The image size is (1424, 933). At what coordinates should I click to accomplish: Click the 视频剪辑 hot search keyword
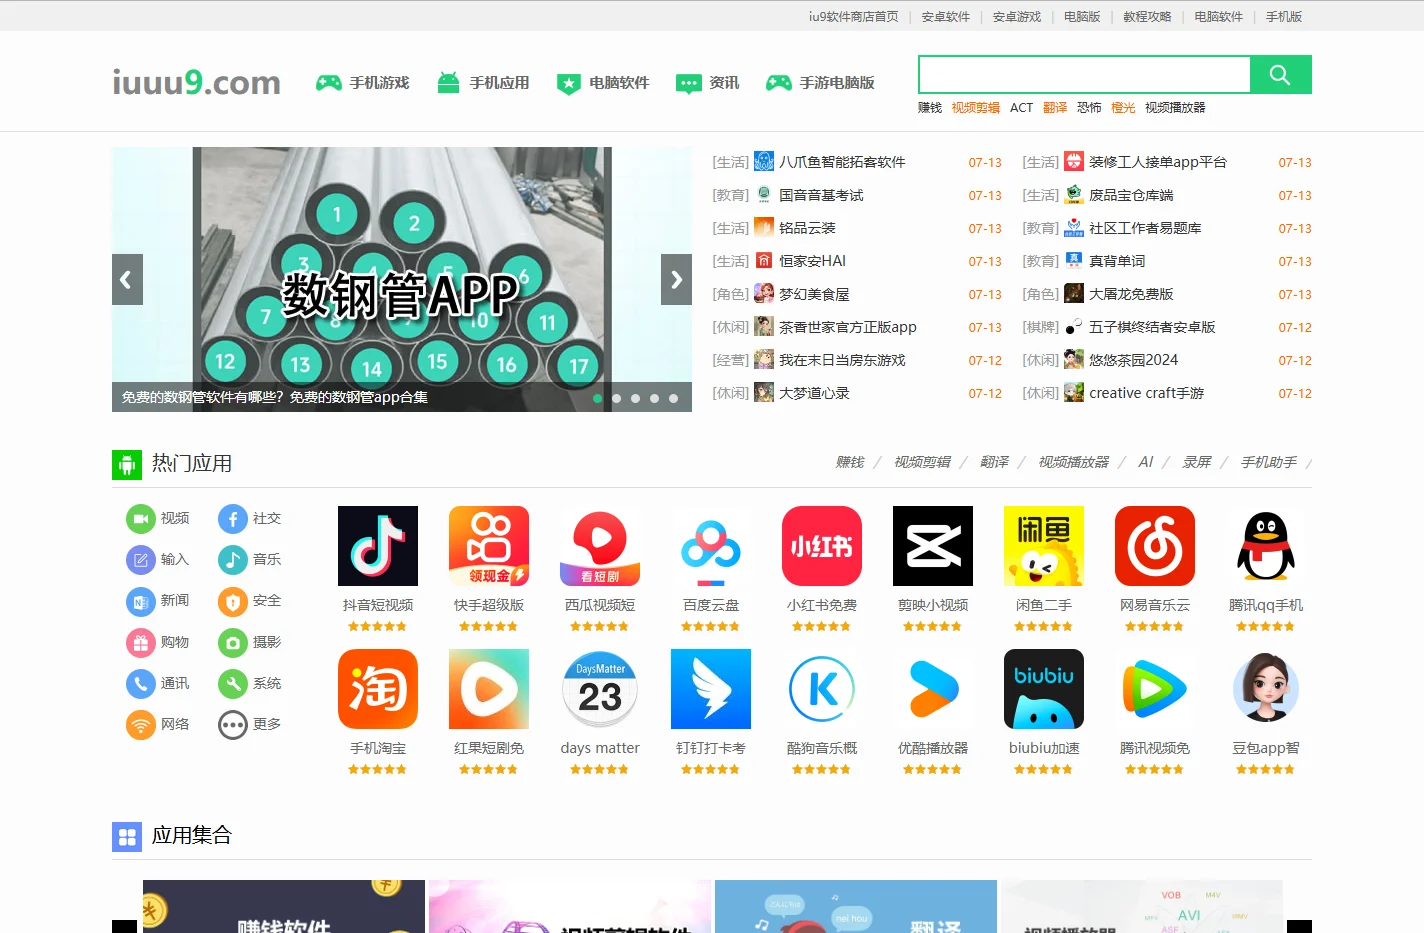tap(976, 108)
